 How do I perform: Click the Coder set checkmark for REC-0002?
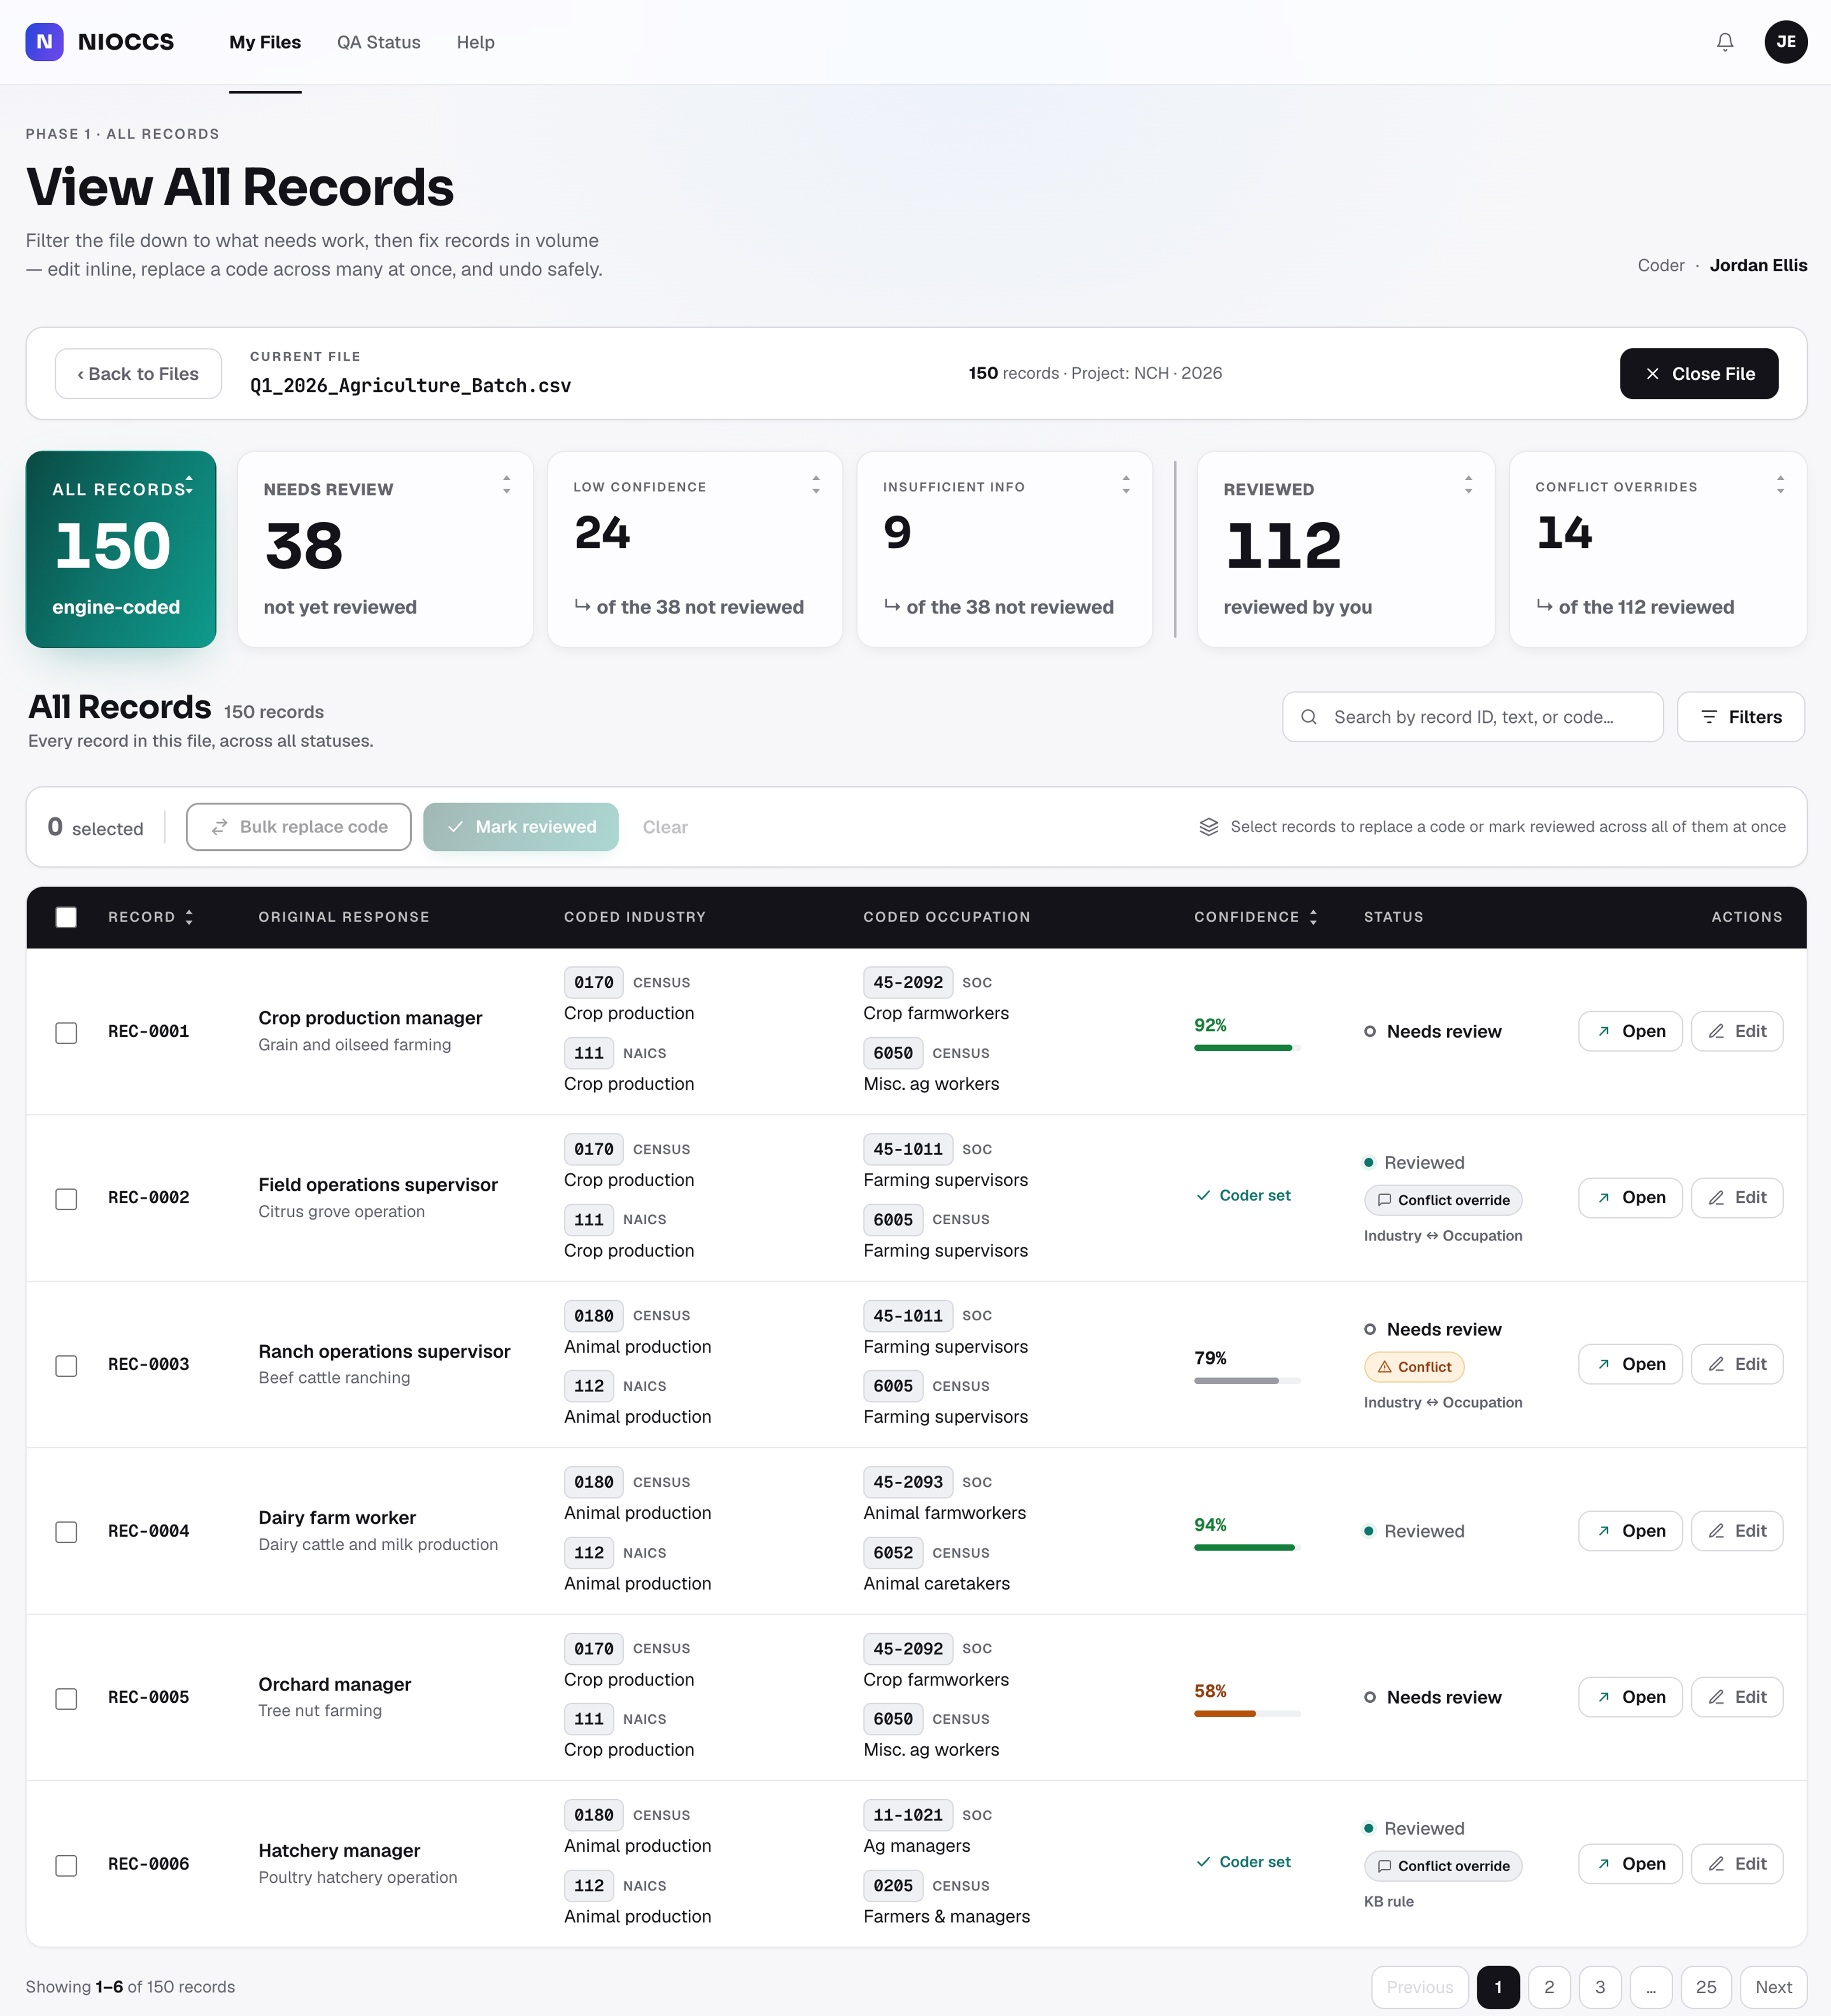click(x=1203, y=1196)
